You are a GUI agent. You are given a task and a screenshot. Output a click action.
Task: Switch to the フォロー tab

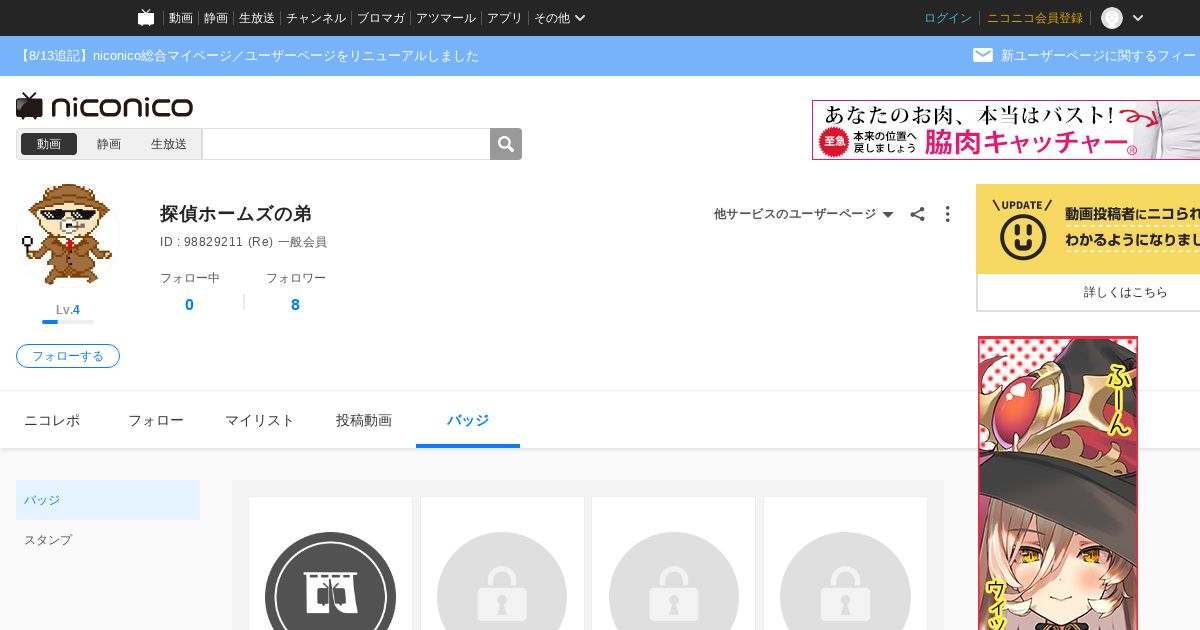156,420
